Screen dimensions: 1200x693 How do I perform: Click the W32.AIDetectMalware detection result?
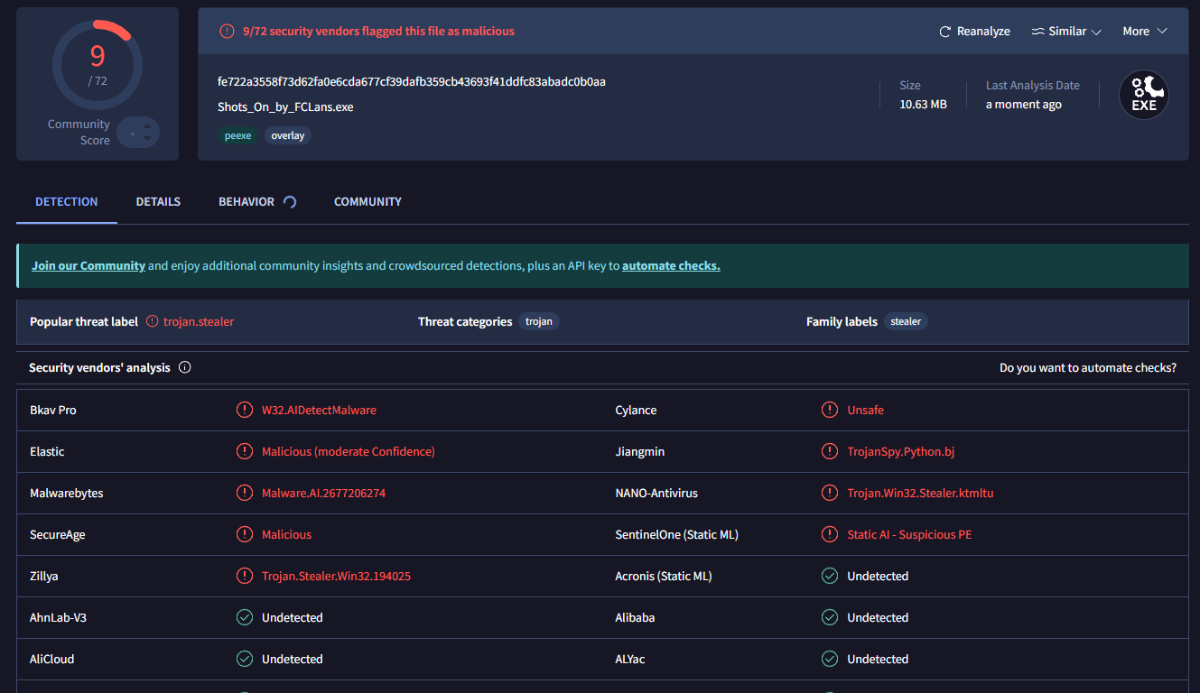click(x=319, y=410)
